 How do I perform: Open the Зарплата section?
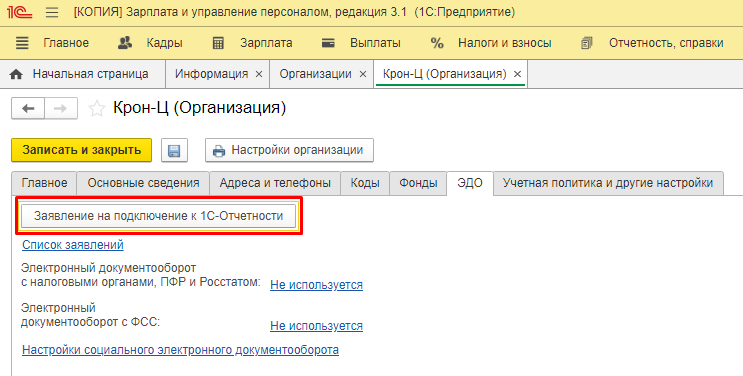coord(266,43)
